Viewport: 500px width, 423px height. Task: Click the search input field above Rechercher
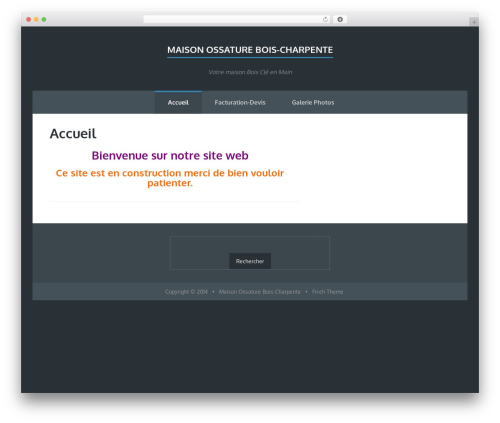pos(250,245)
